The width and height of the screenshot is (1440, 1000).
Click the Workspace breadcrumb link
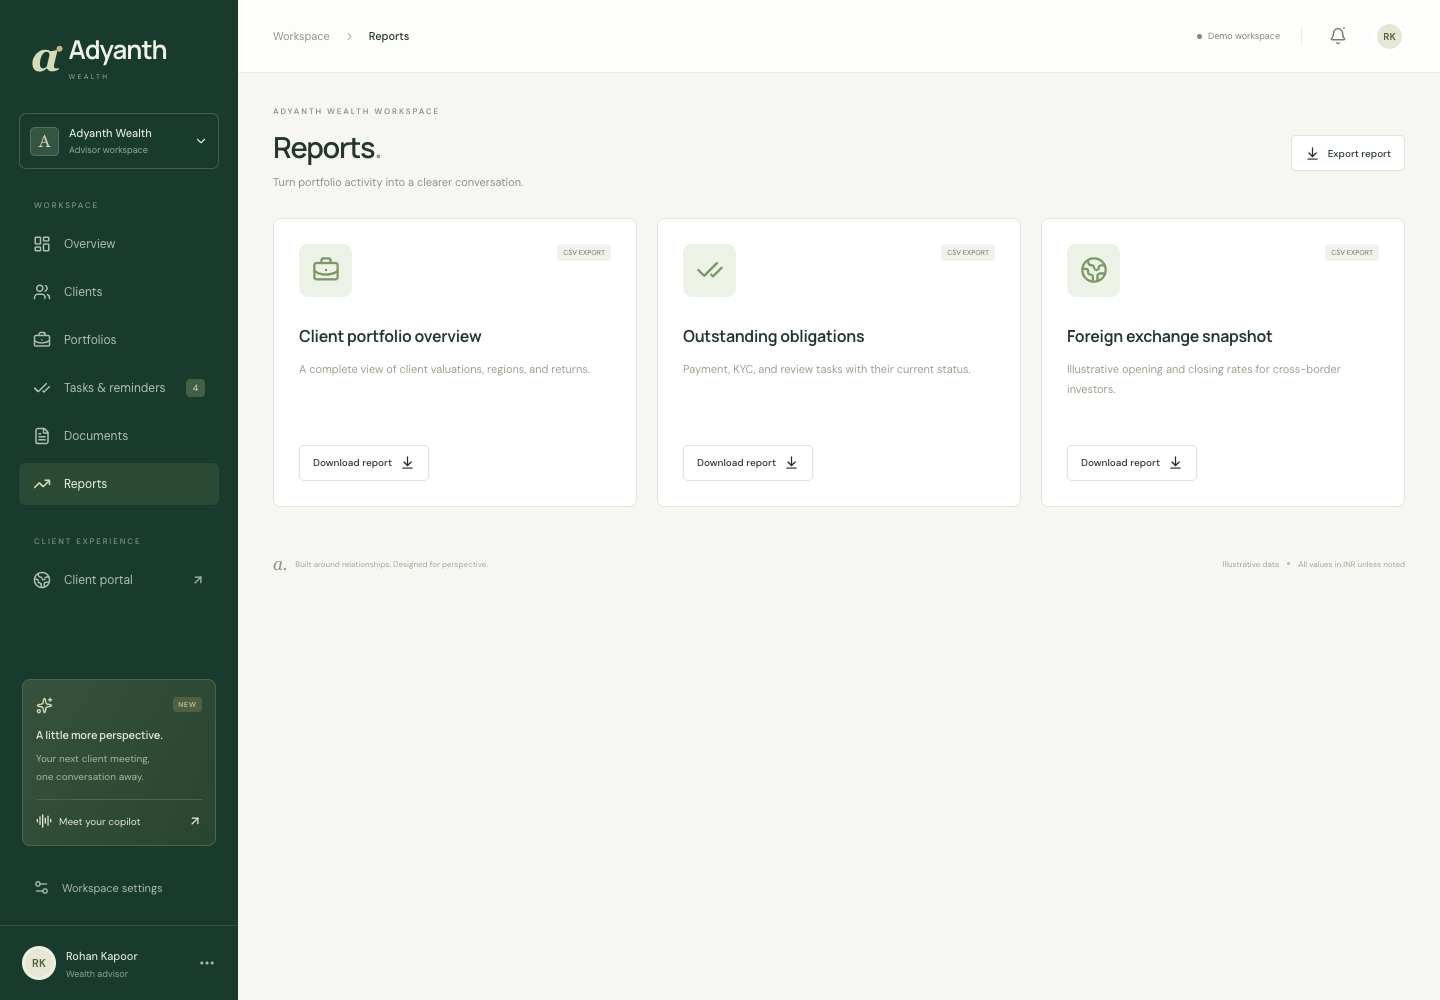coord(301,36)
